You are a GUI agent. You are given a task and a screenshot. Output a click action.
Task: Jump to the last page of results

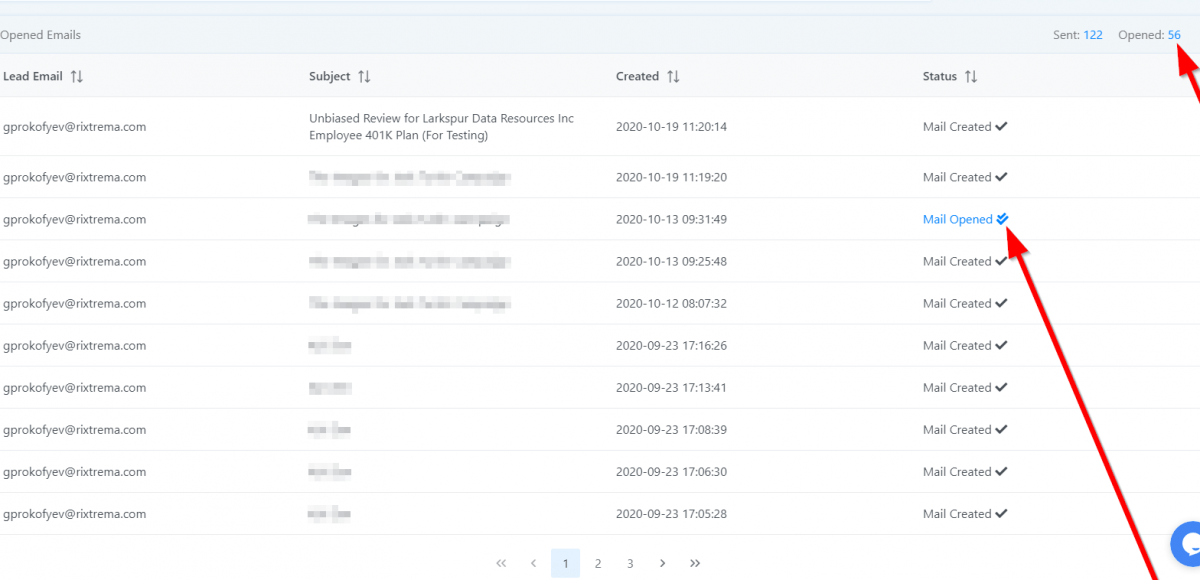tap(695, 564)
